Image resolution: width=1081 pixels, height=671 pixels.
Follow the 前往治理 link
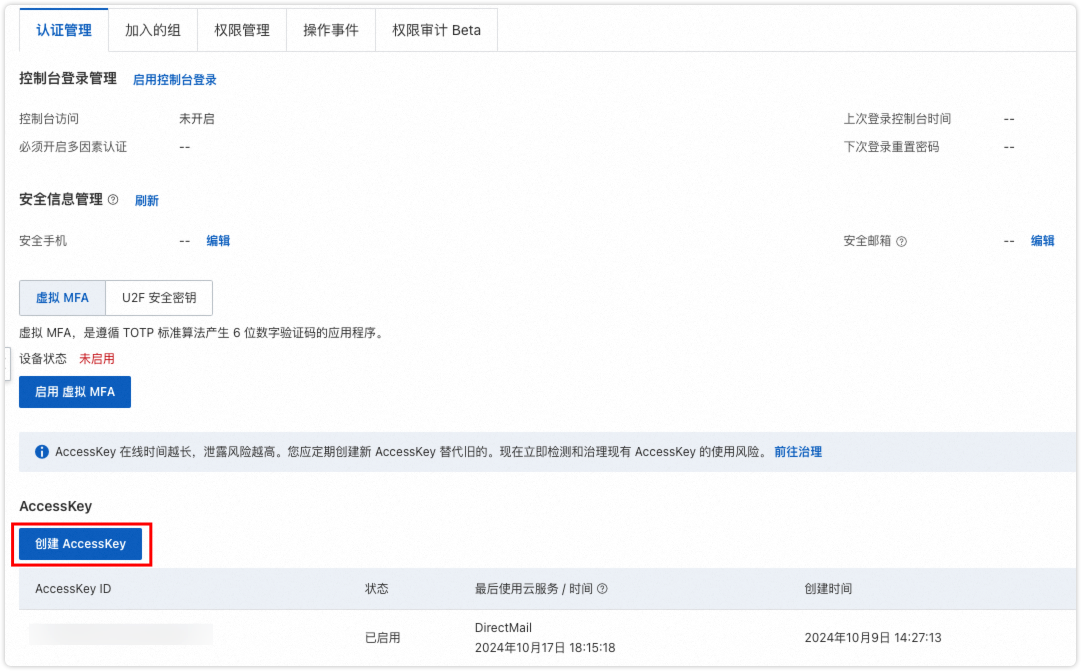798,452
